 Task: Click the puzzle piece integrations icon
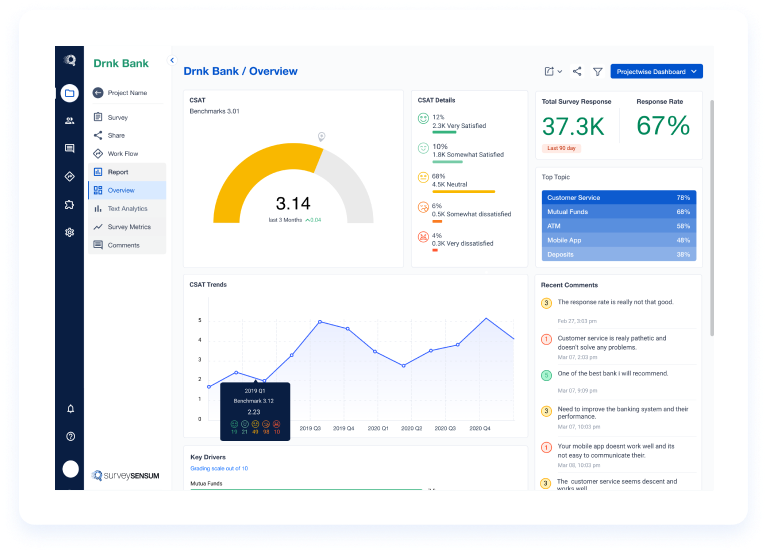[x=69, y=204]
